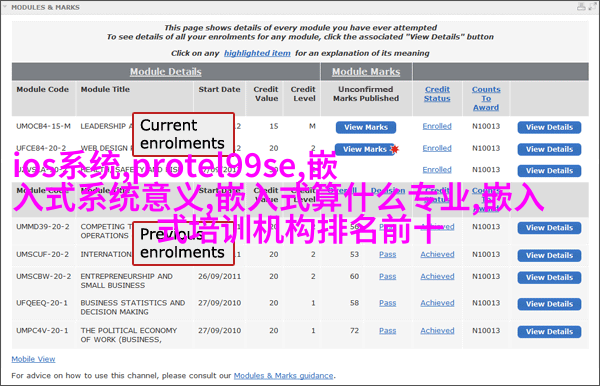Viewport: 600px width, 386px height.
Task: Click title 'THE POLITICAL ECONOMY OF WORK'
Action: click(129, 335)
